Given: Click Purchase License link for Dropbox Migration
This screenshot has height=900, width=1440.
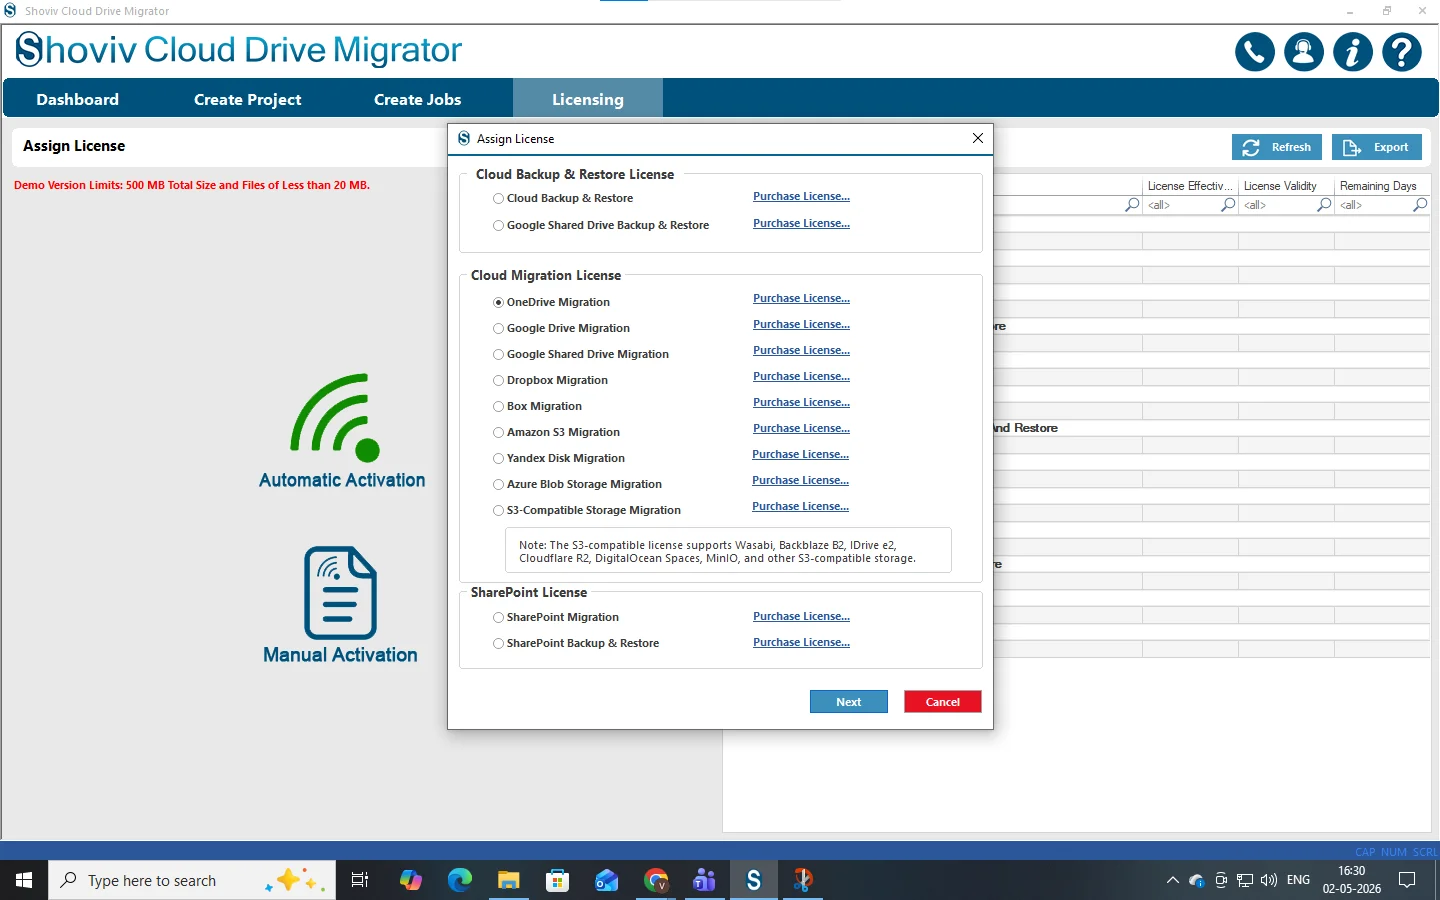Looking at the screenshot, I should [x=801, y=376].
